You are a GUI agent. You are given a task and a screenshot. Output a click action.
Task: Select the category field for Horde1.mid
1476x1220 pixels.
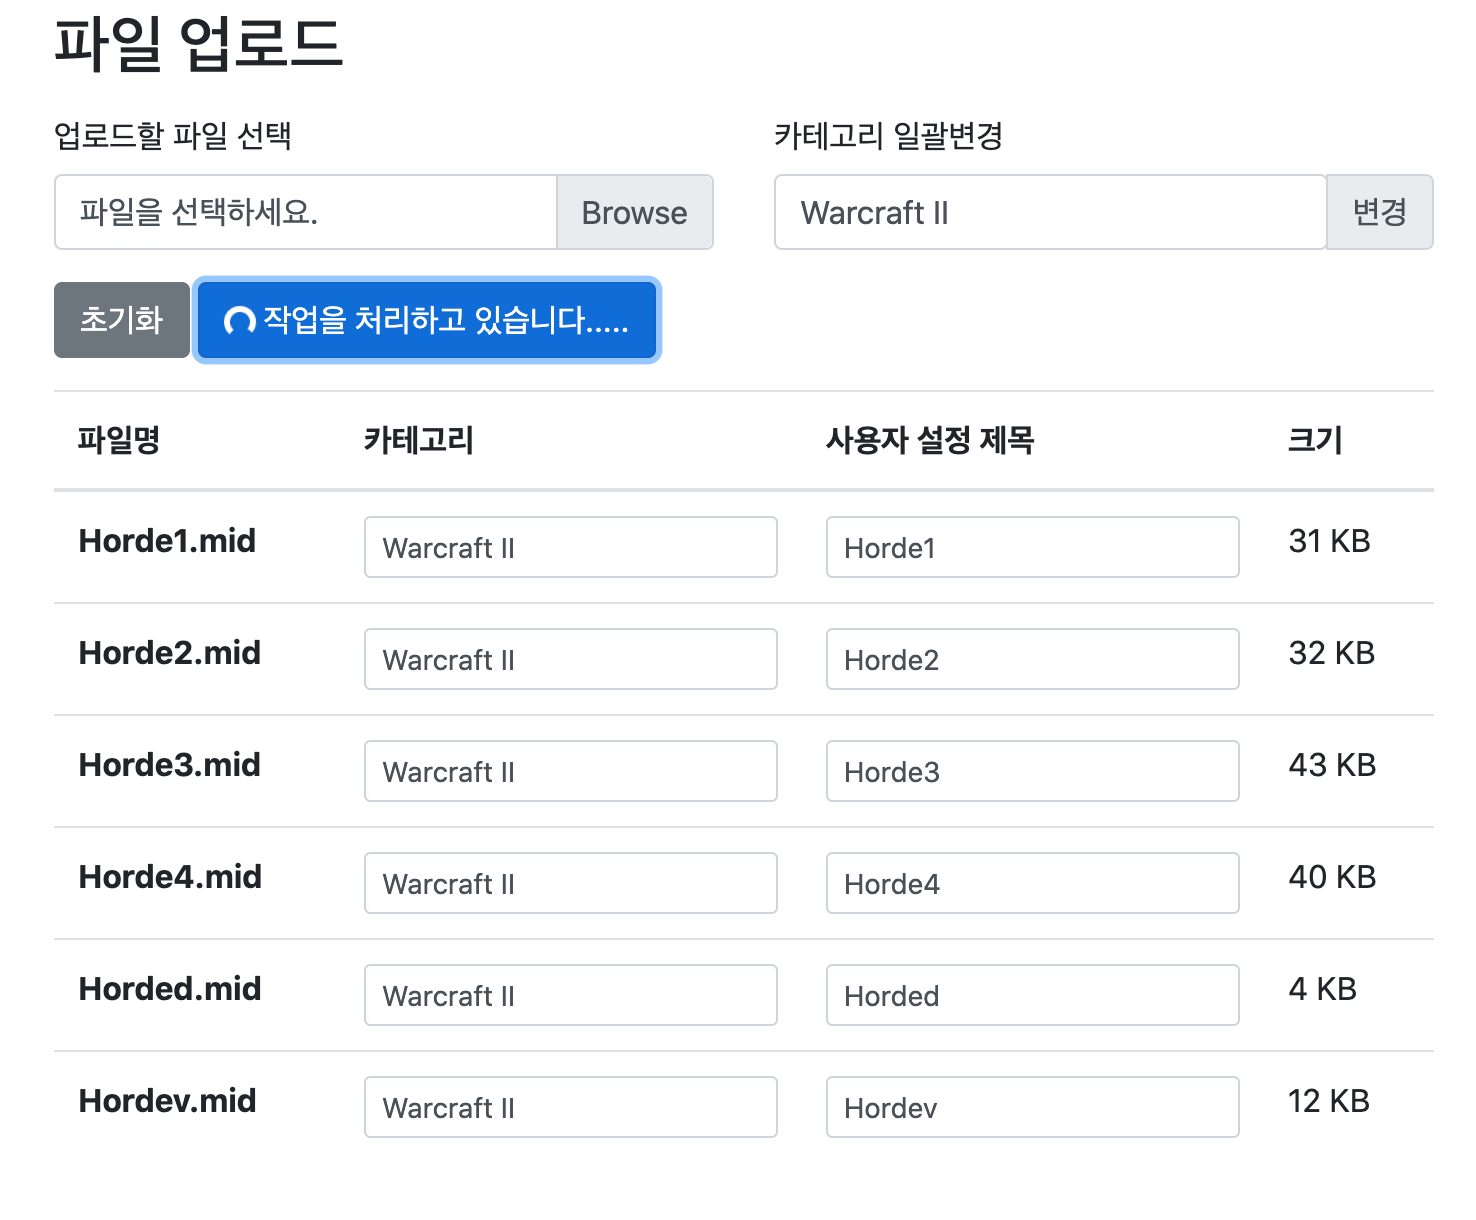pos(570,547)
